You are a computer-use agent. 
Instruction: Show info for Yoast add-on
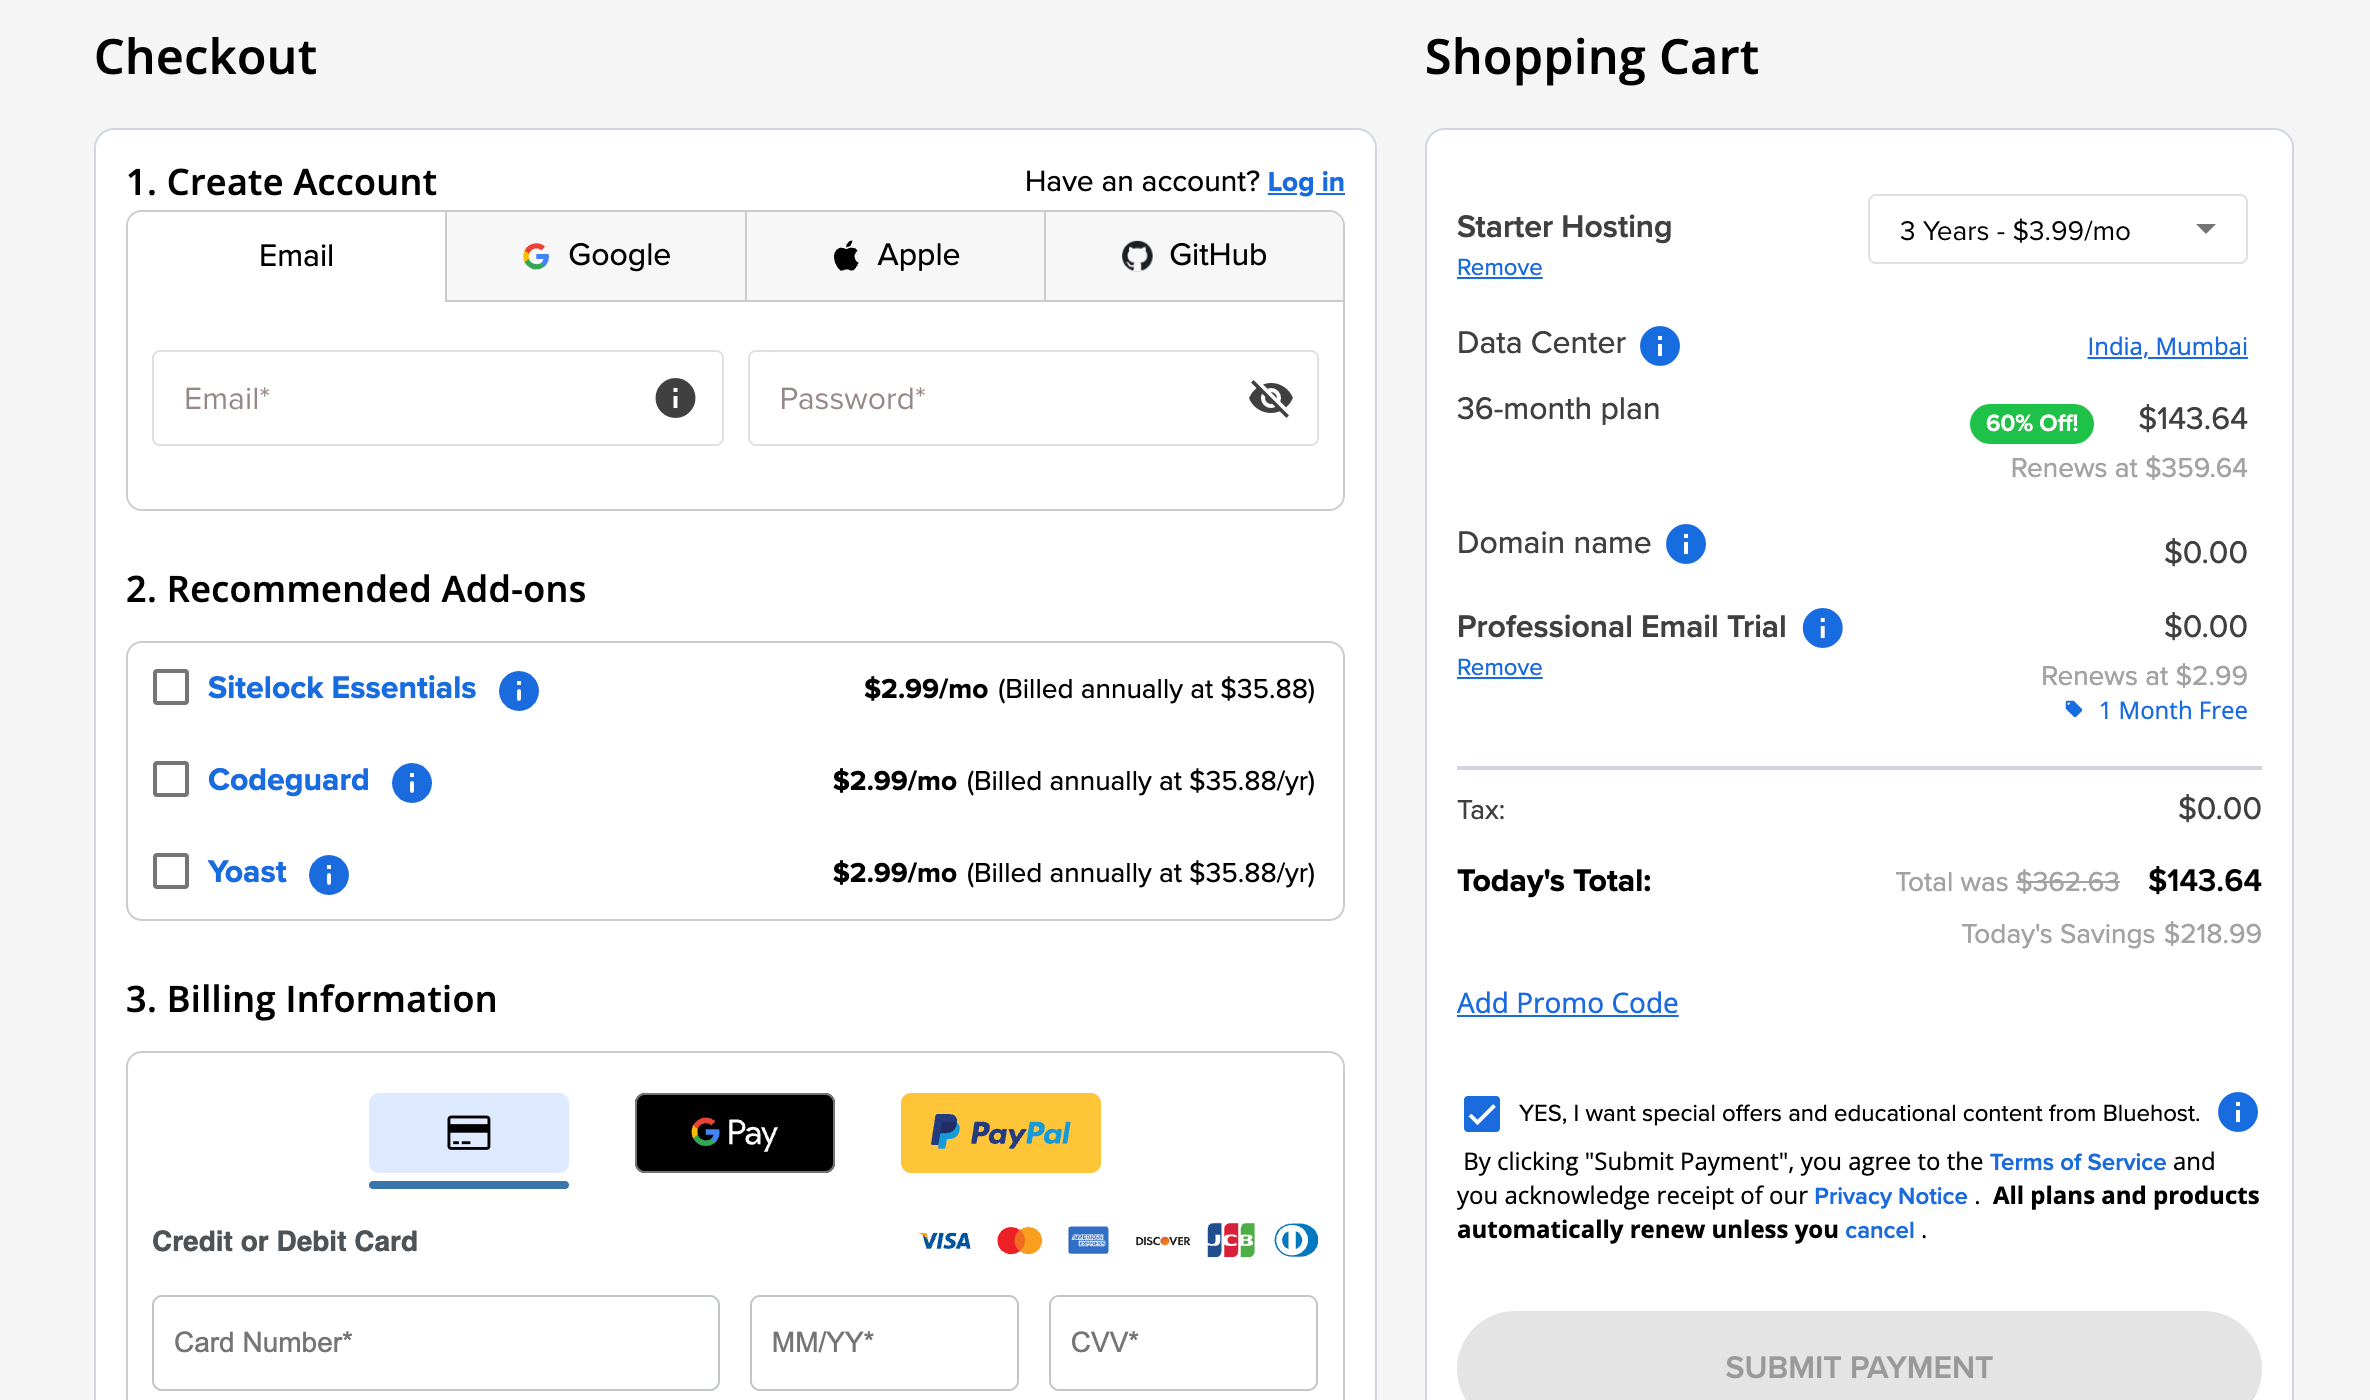click(x=329, y=874)
